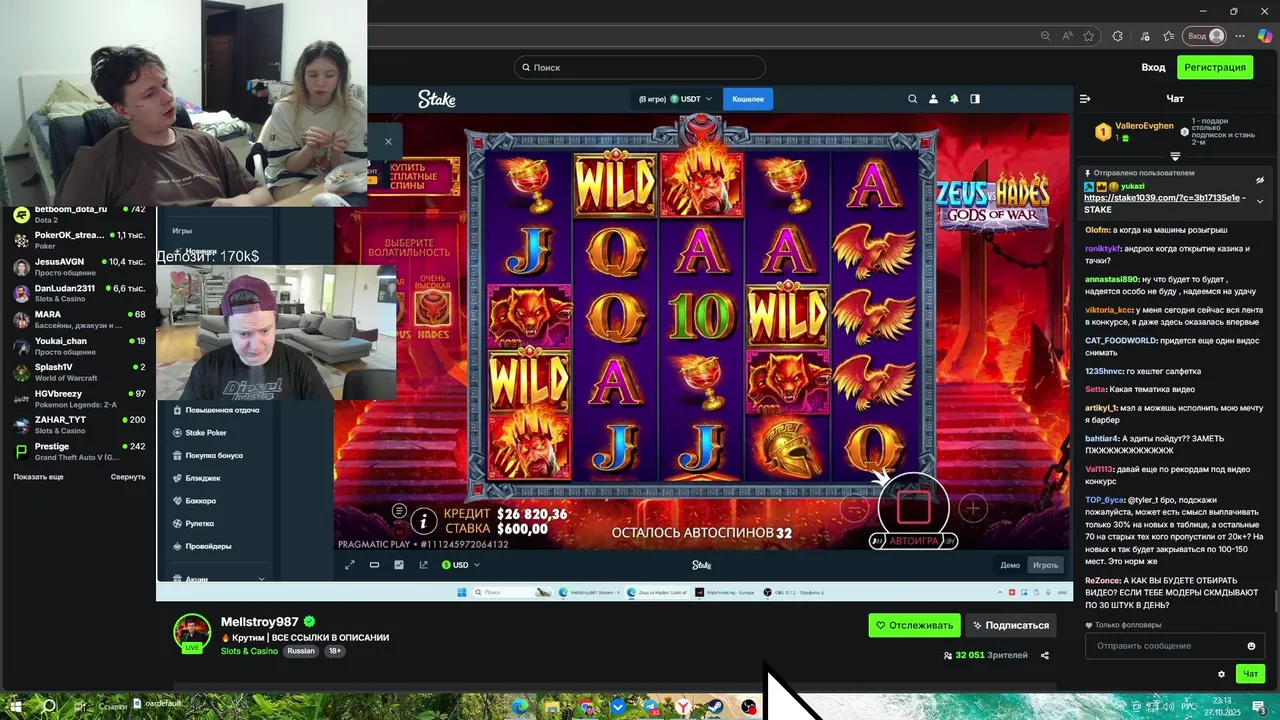Open the JesusAVGN channel in sidebar
This screenshot has height=720, width=1280.
tap(78, 267)
